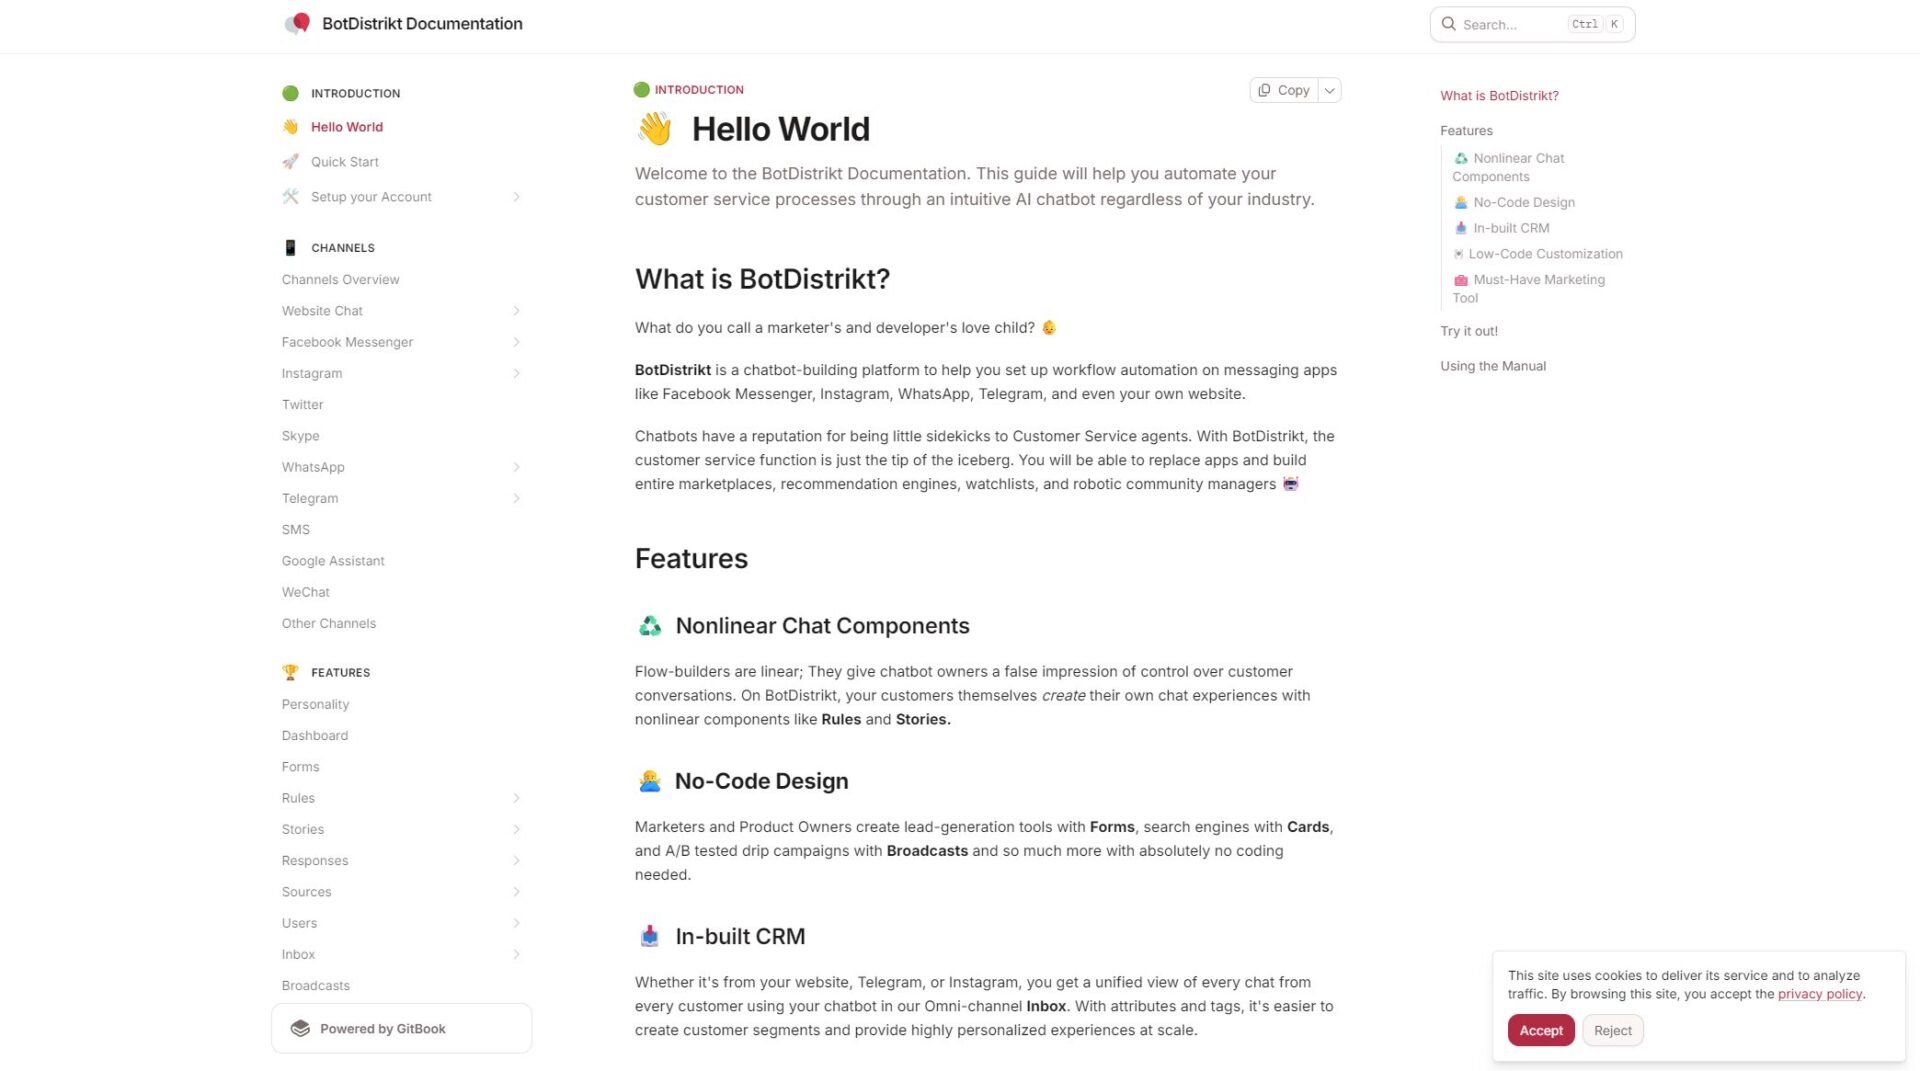Viewport: 1920px width, 1071px height.
Task: Click the tools icon next to Setup your Account
Action: pyautogui.click(x=290, y=197)
